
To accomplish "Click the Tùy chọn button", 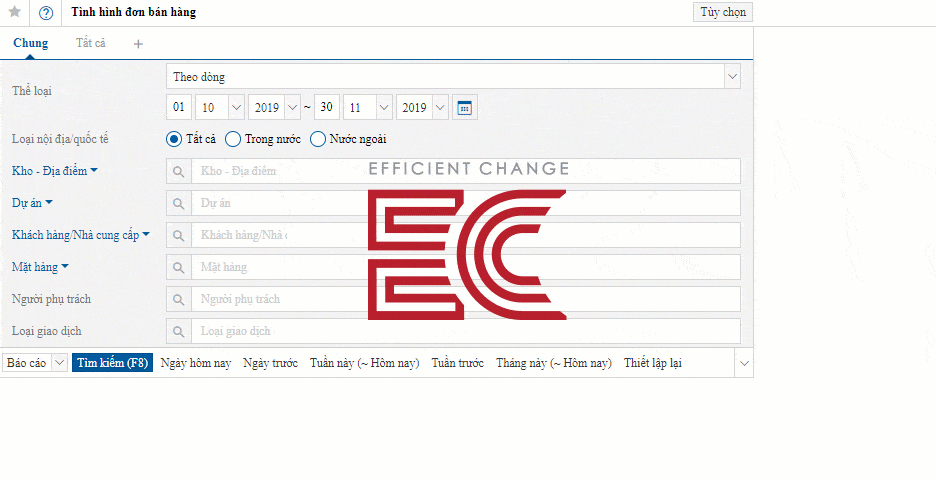I will (723, 12).
